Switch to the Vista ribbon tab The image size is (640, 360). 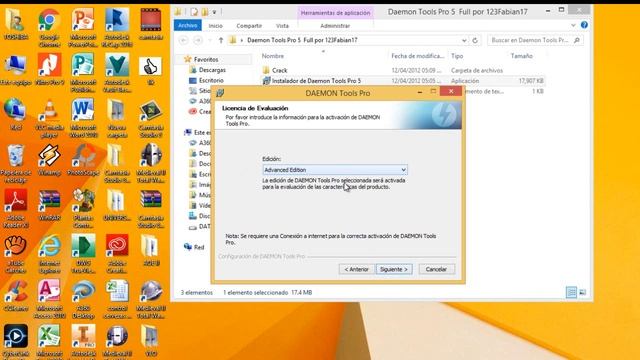pyautogui.click(x=282, y=26)
